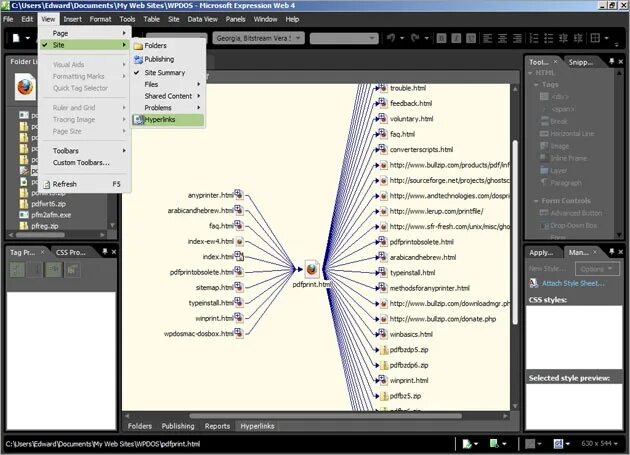Click the Attach Style Sheet icon
Screen dimensions: 630x455
pos(534,283)
